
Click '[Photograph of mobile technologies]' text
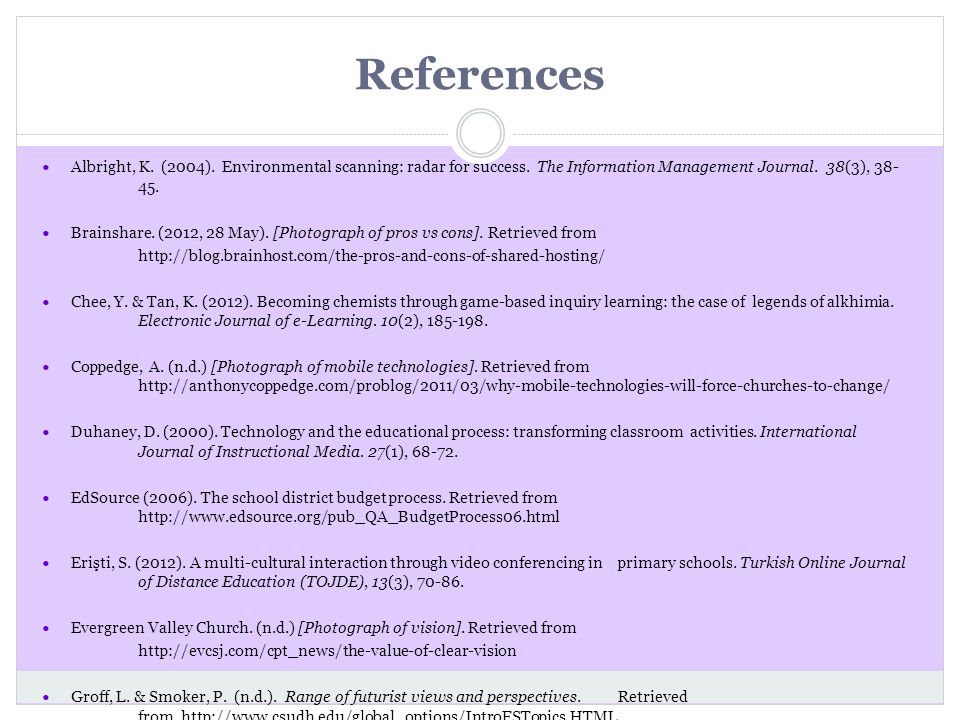(x=343, y=367)
